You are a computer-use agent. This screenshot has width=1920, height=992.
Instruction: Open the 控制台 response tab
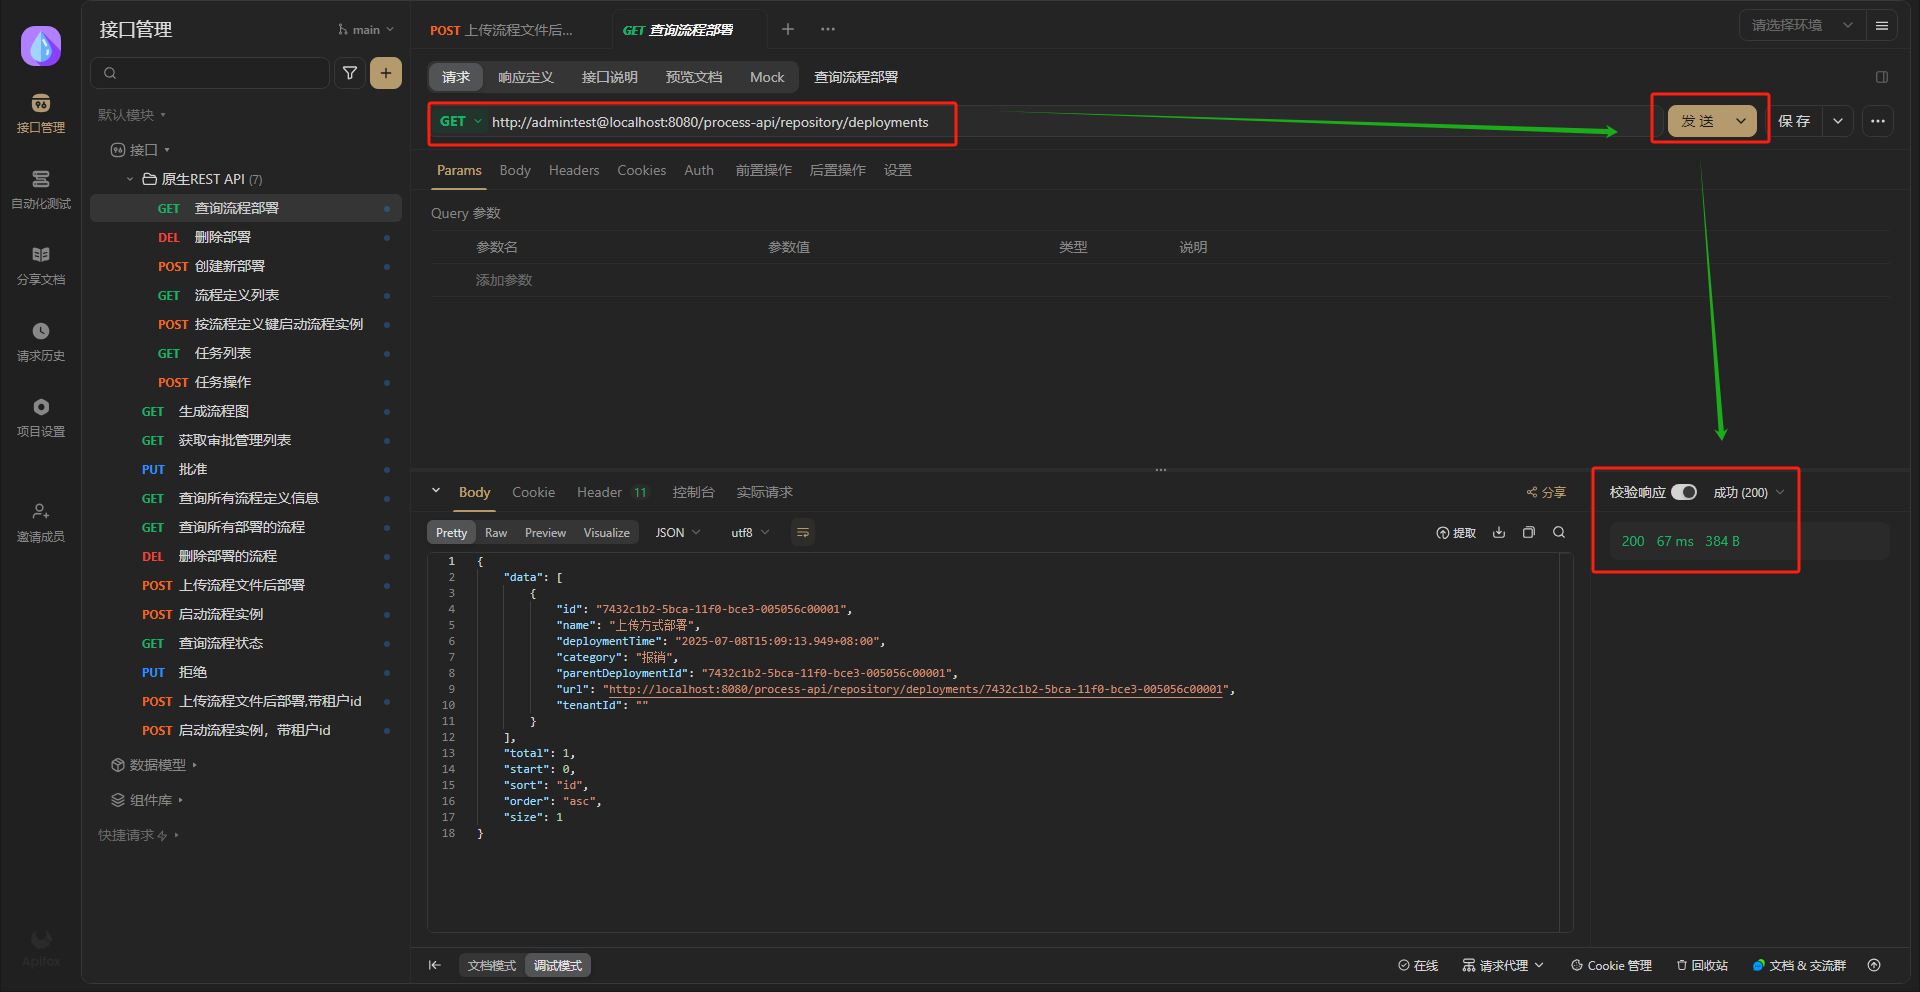pyautogui.click(x=693, y=492)
